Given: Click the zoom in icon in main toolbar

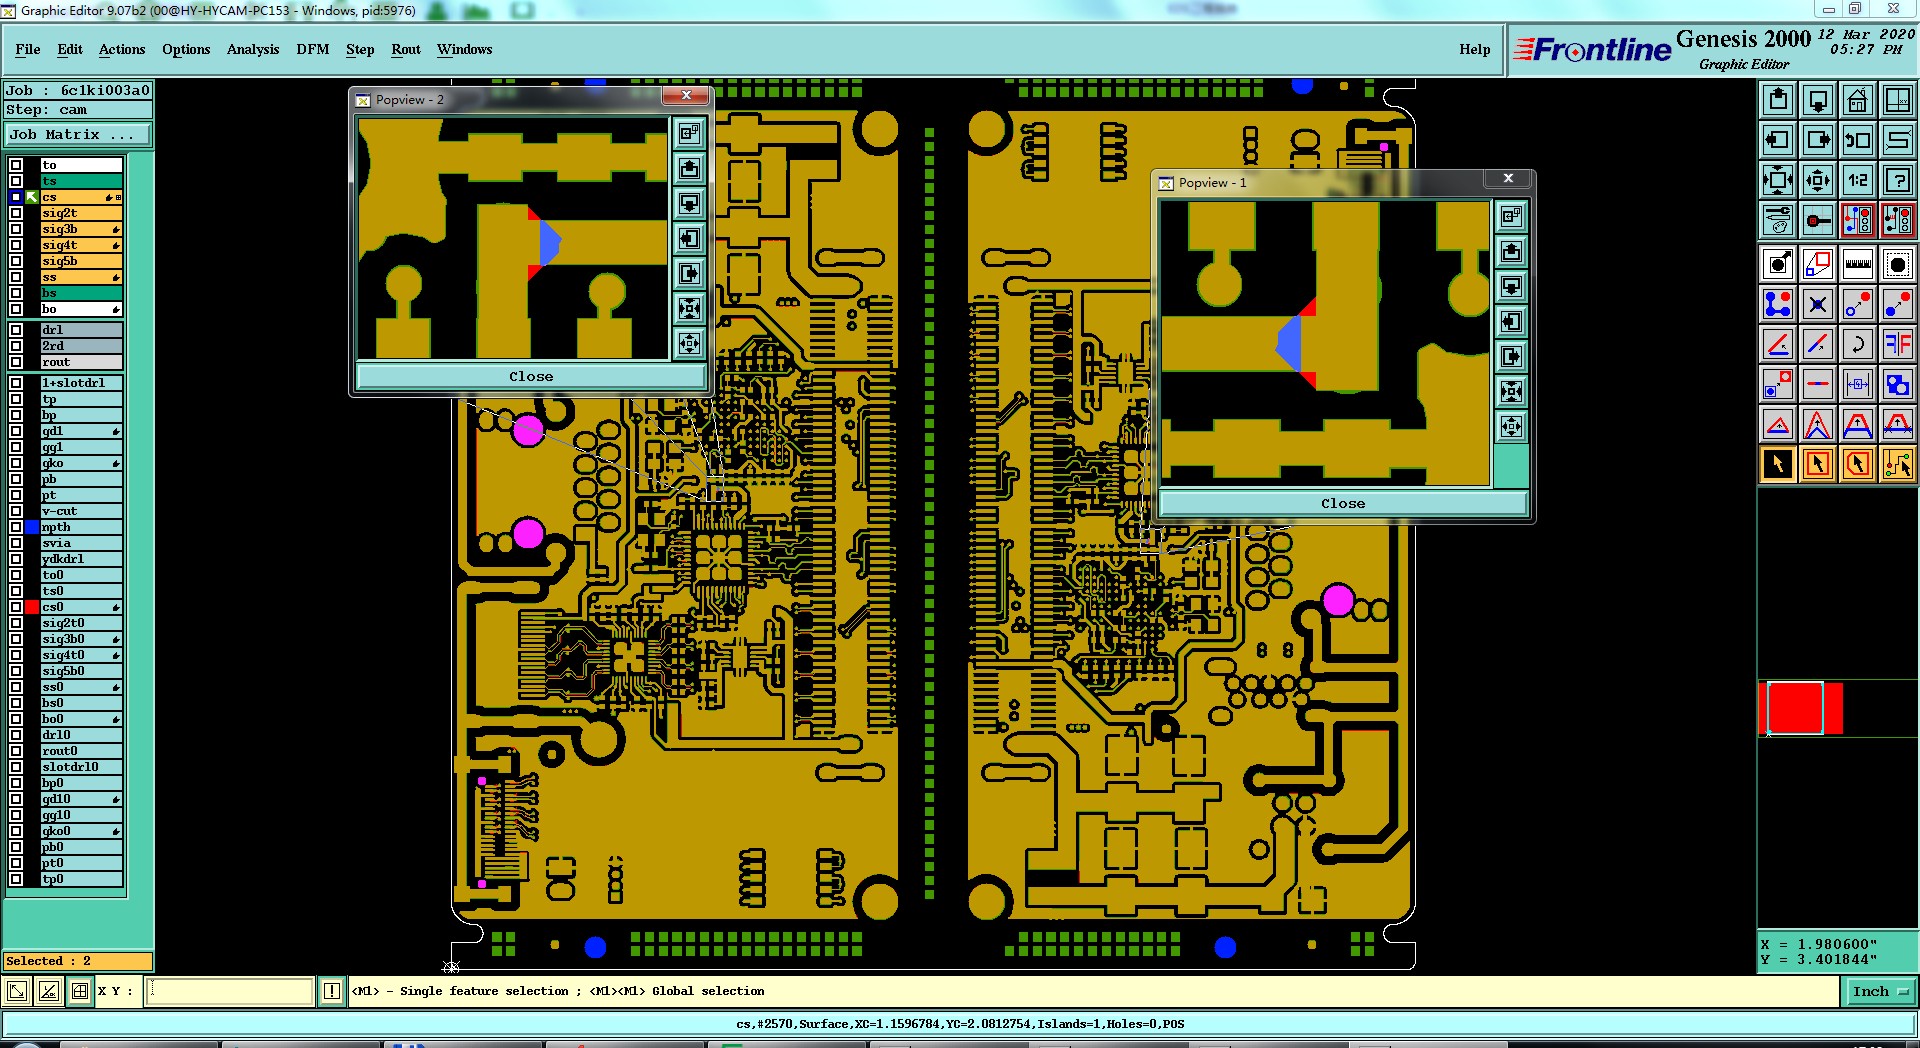Looking at the screenshot, I should pyautogui.click(x=1778, y=180).
